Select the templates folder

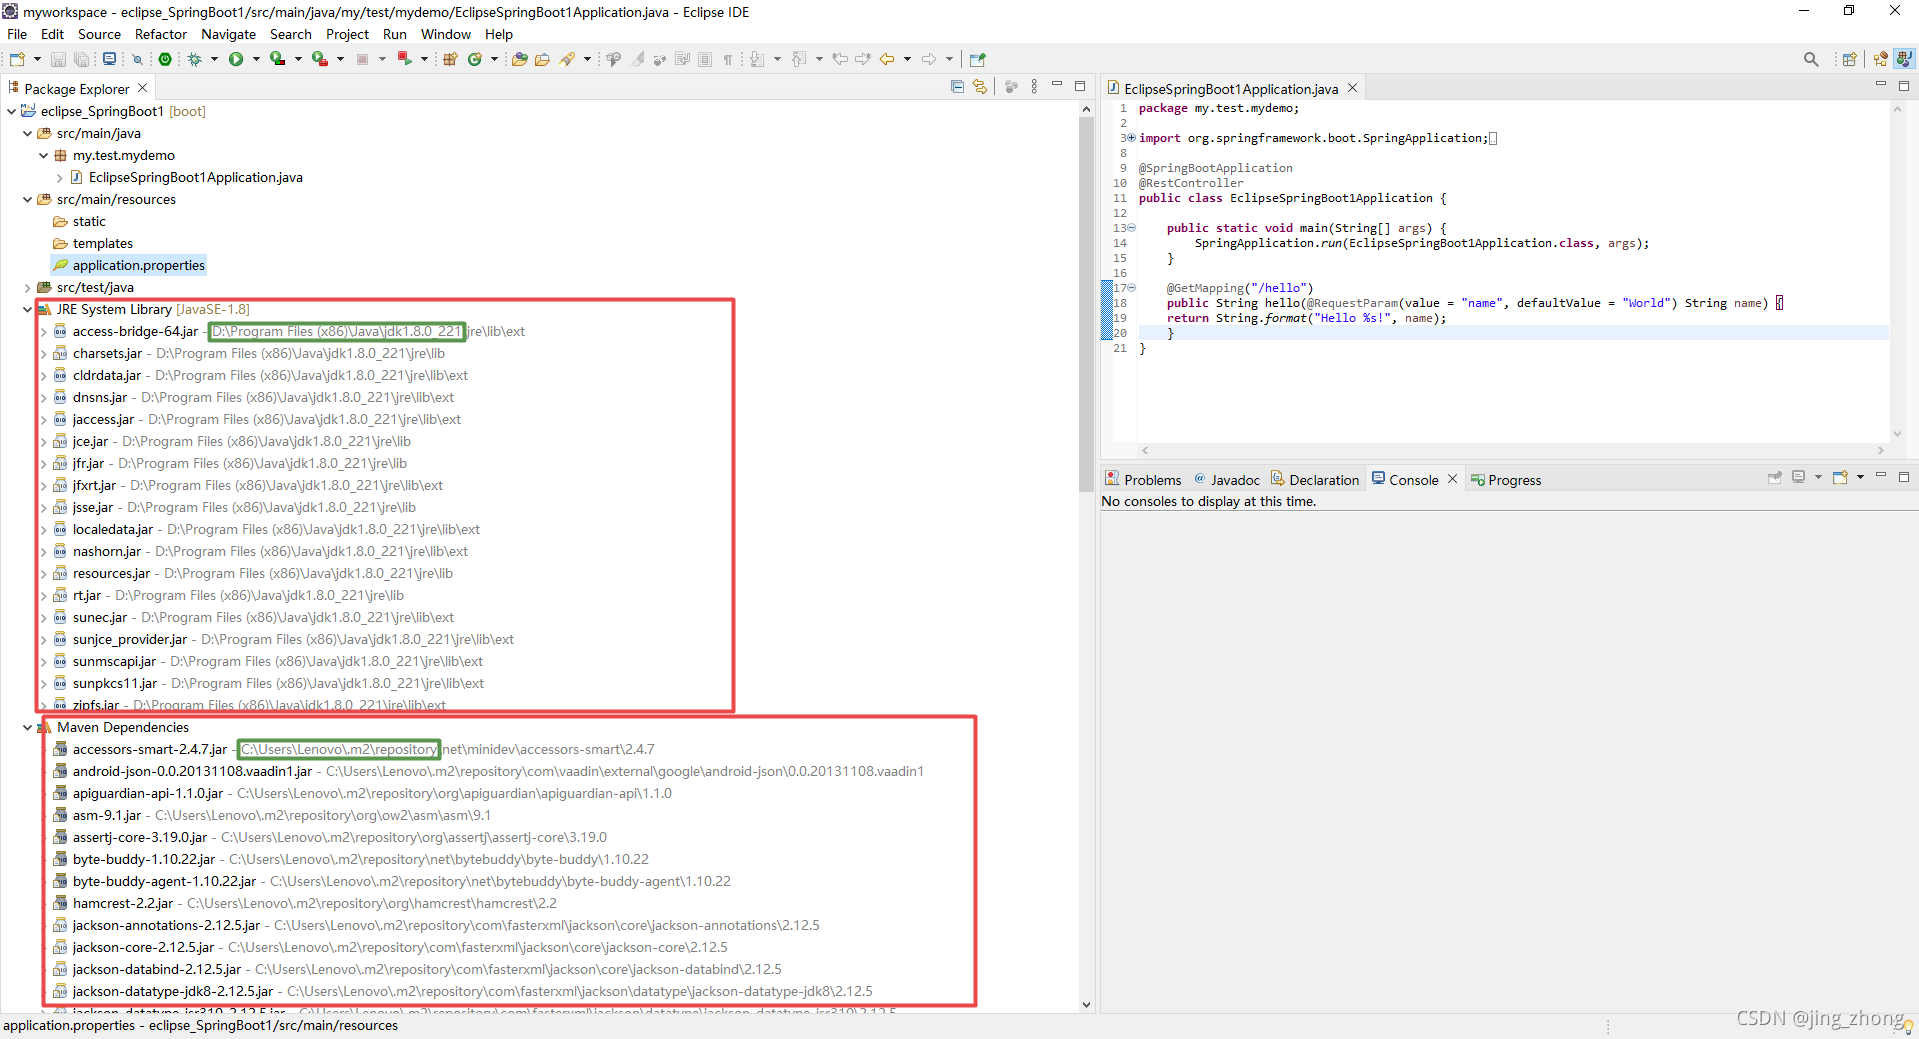tap(93, 243)
